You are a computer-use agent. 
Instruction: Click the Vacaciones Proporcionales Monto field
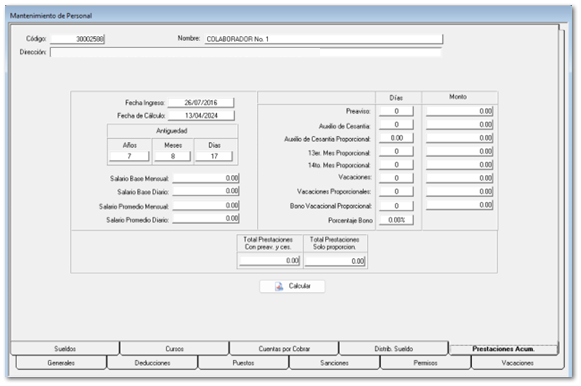459,191
